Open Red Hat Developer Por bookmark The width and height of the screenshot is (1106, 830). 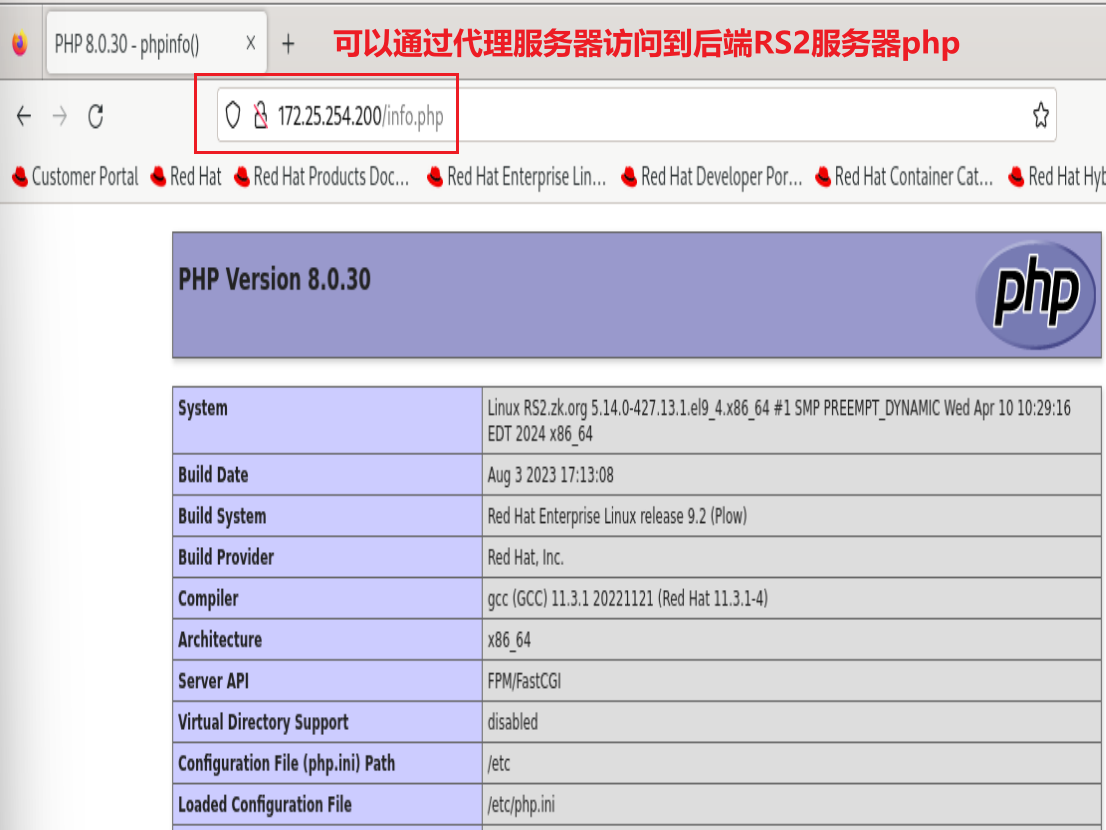coord(712,176)
